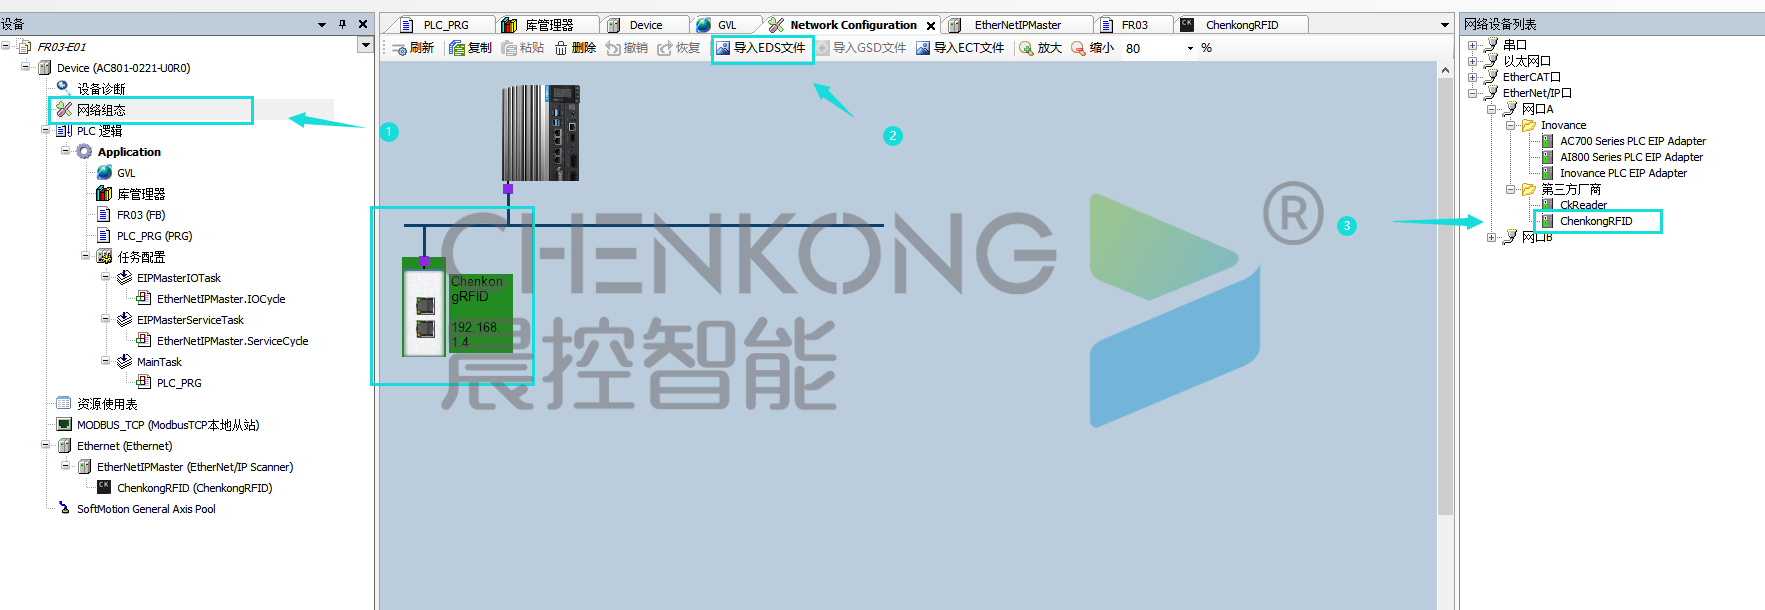The height and width of the screenshot is (610, 1765).
Task: Switch to the EtherNetIPMaster tab
Action: coord(1017,25)
